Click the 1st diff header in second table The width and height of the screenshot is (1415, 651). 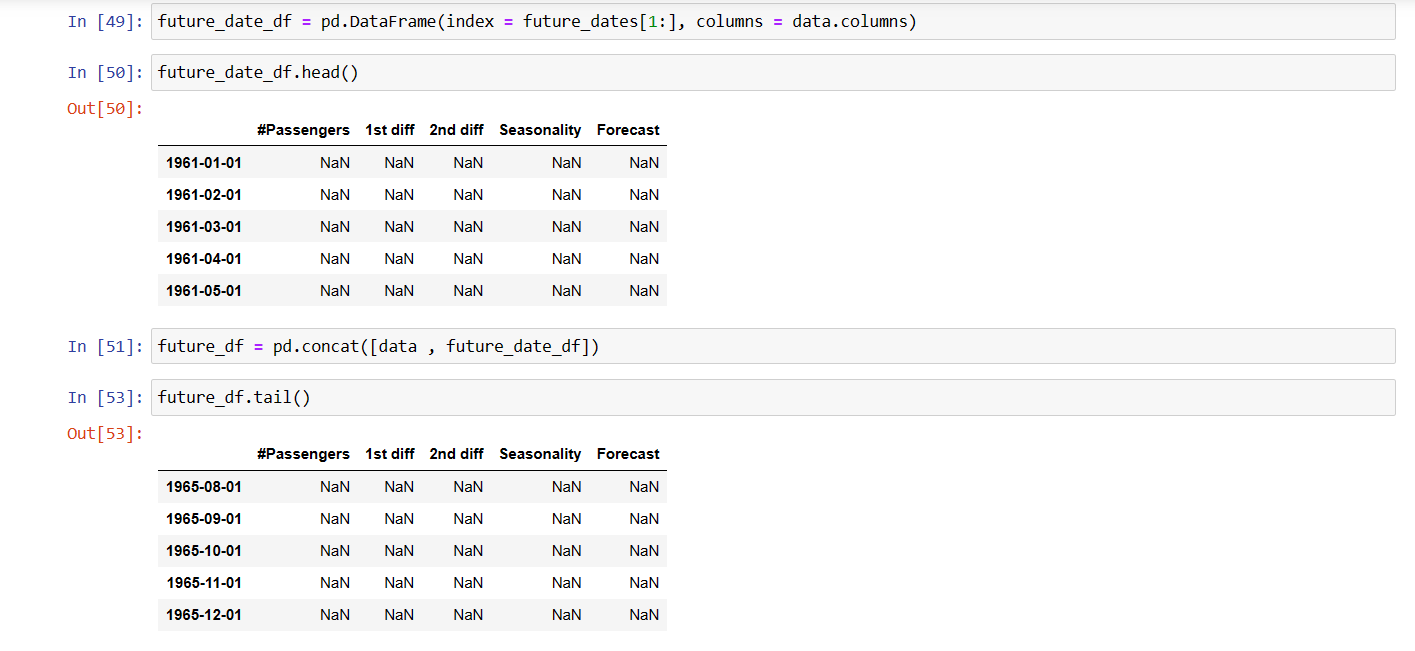(x=390, y=454)
